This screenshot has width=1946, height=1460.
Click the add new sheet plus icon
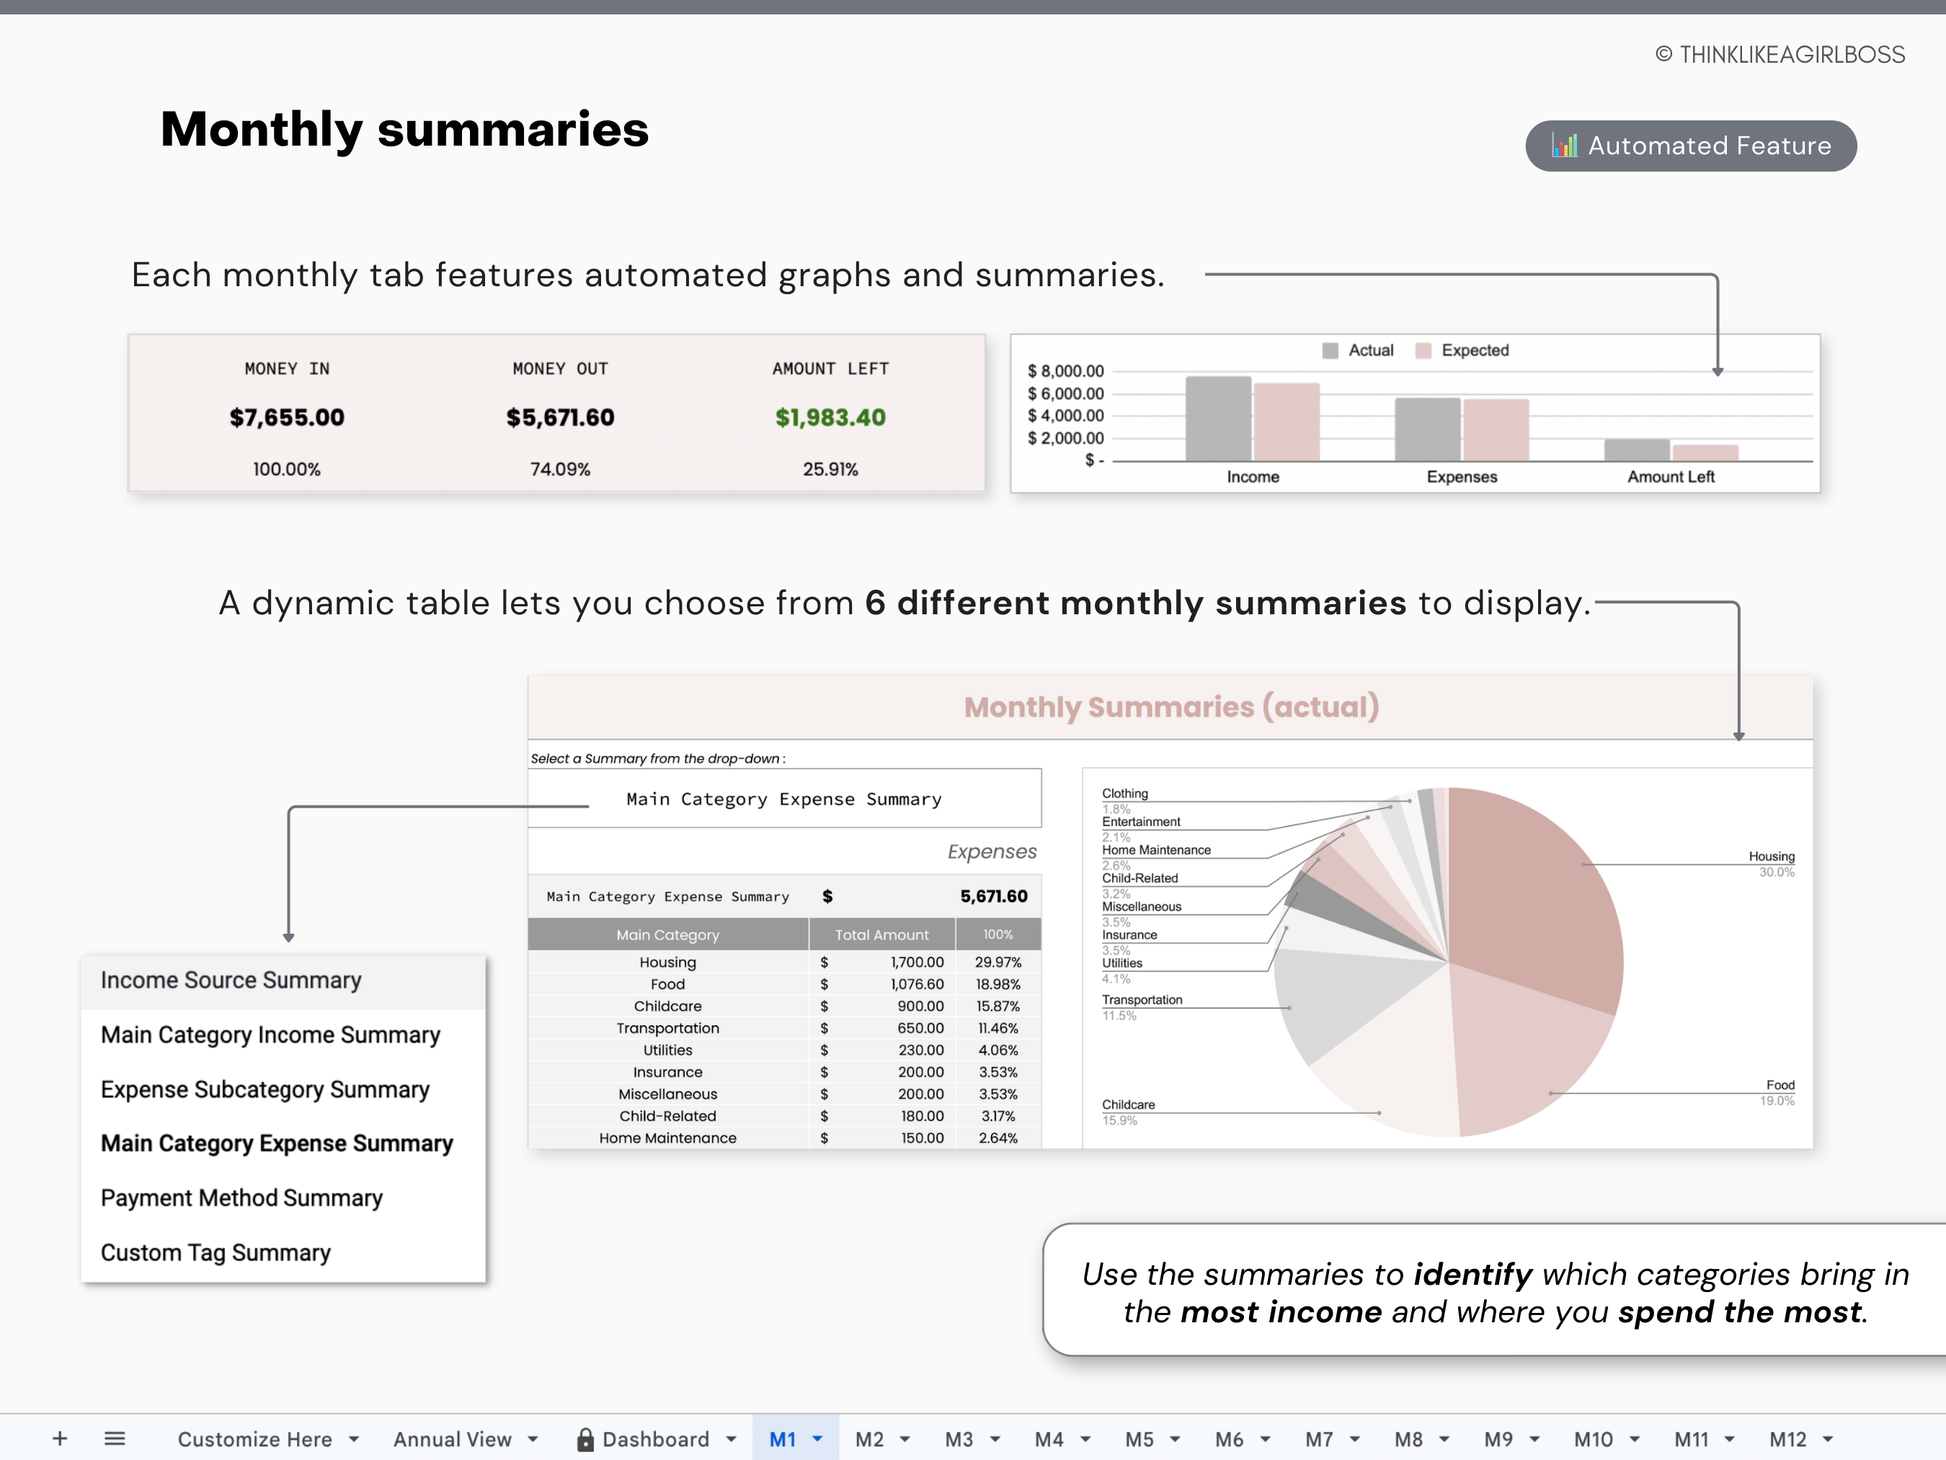click(x=60, y=1438)
